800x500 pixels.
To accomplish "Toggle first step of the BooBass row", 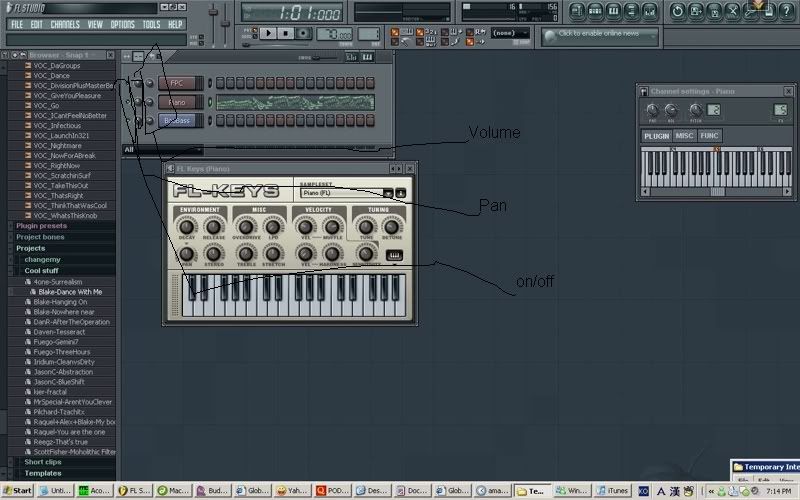I will pos(220,121).
